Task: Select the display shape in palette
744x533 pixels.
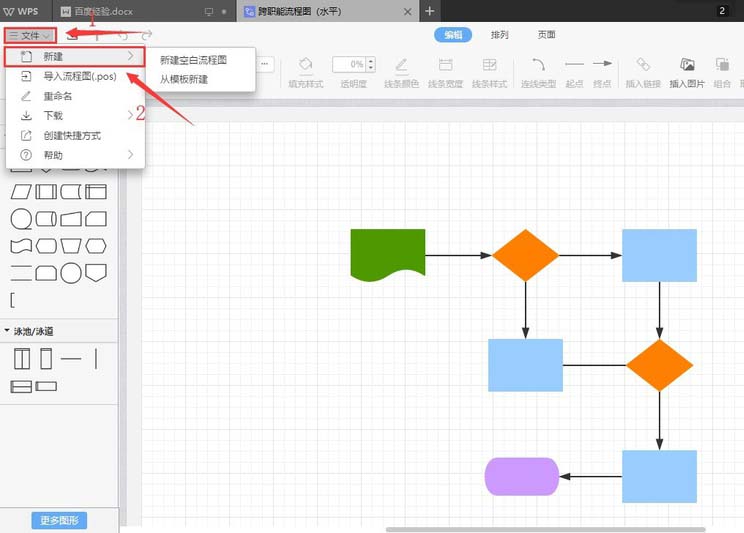Action: (x=46, y=246)
